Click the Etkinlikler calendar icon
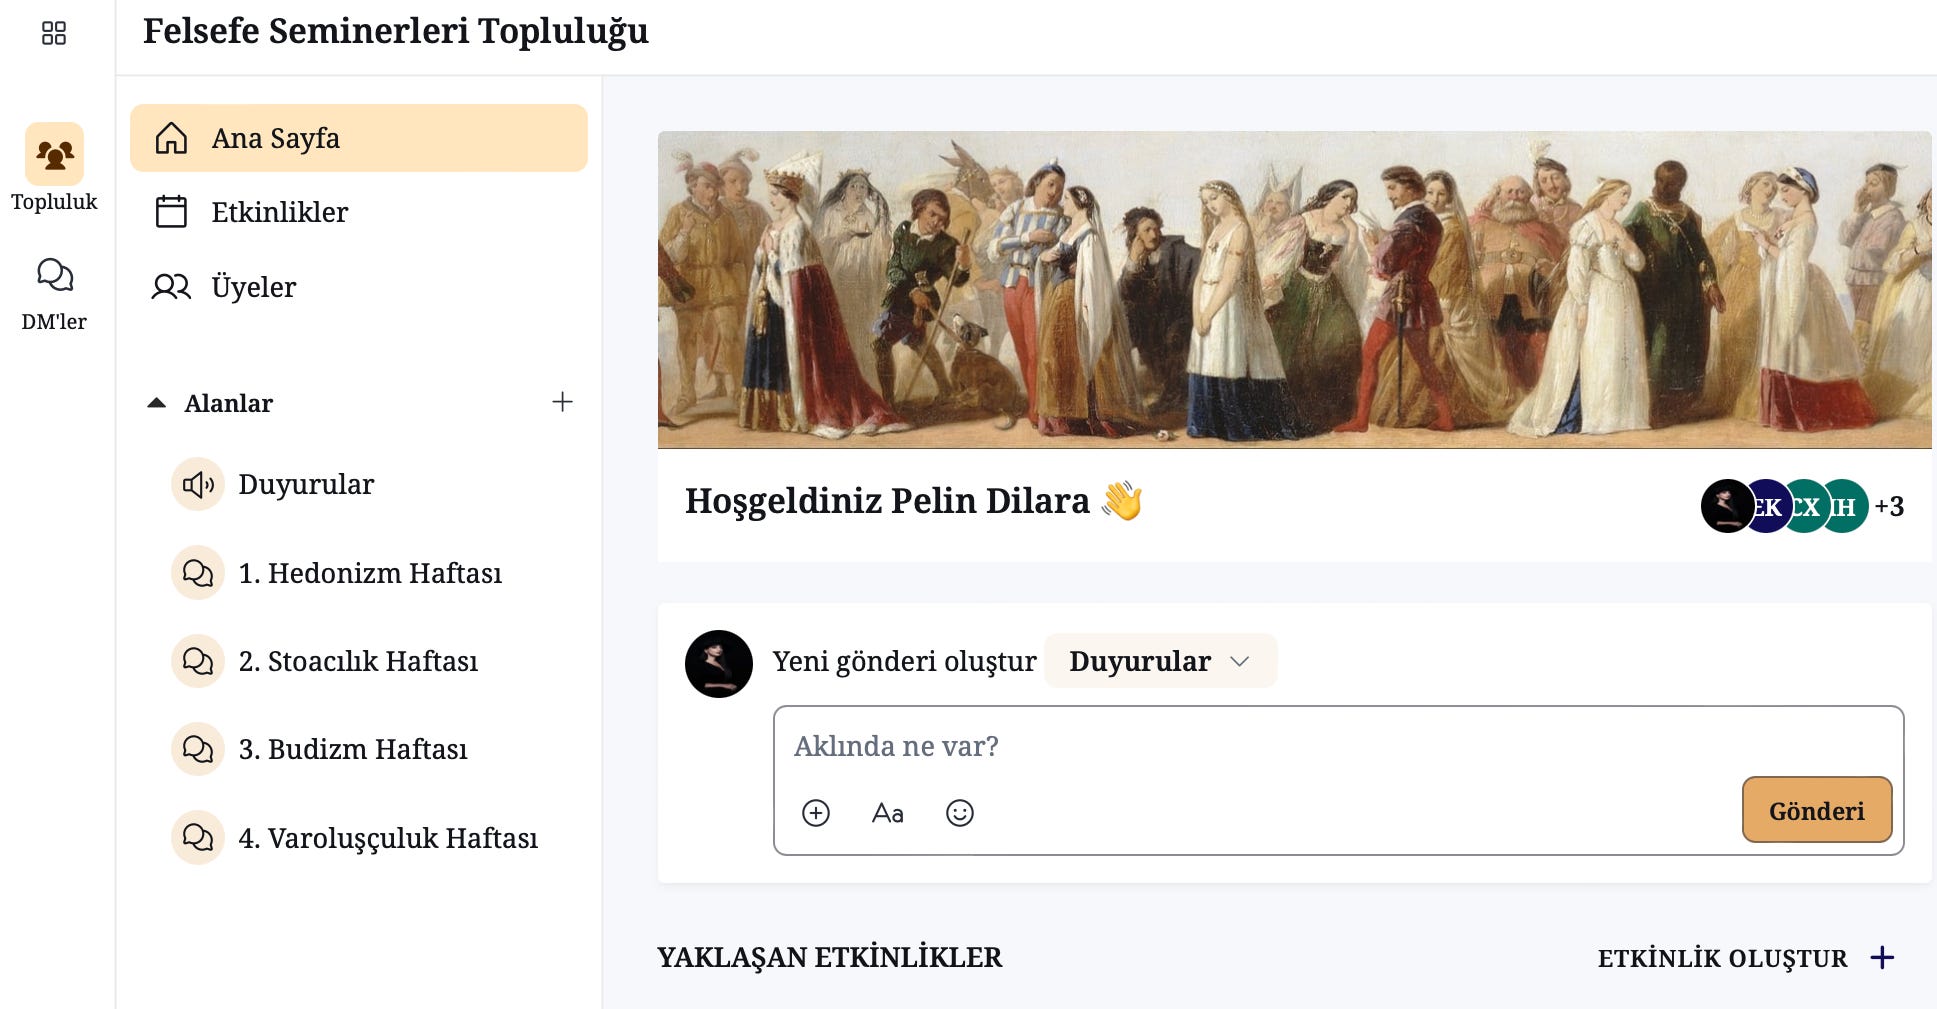The height and width of the screenshot is (1009, 1937). 171,212
